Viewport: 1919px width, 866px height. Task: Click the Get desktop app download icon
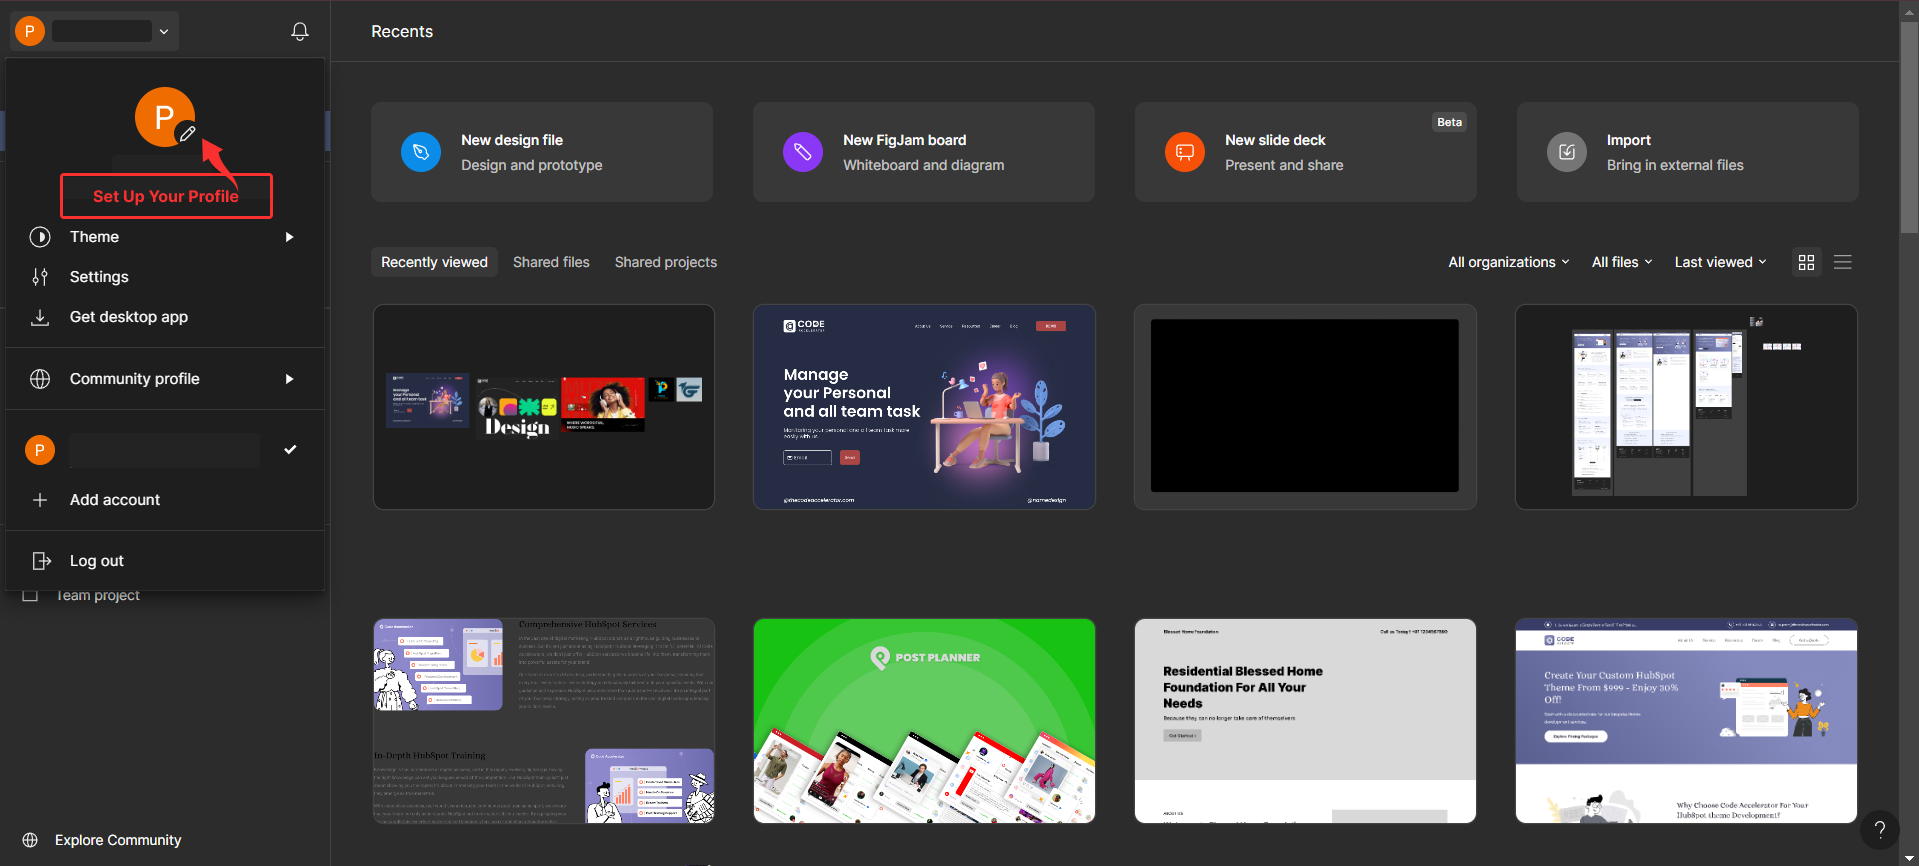[x=40, y=317]
